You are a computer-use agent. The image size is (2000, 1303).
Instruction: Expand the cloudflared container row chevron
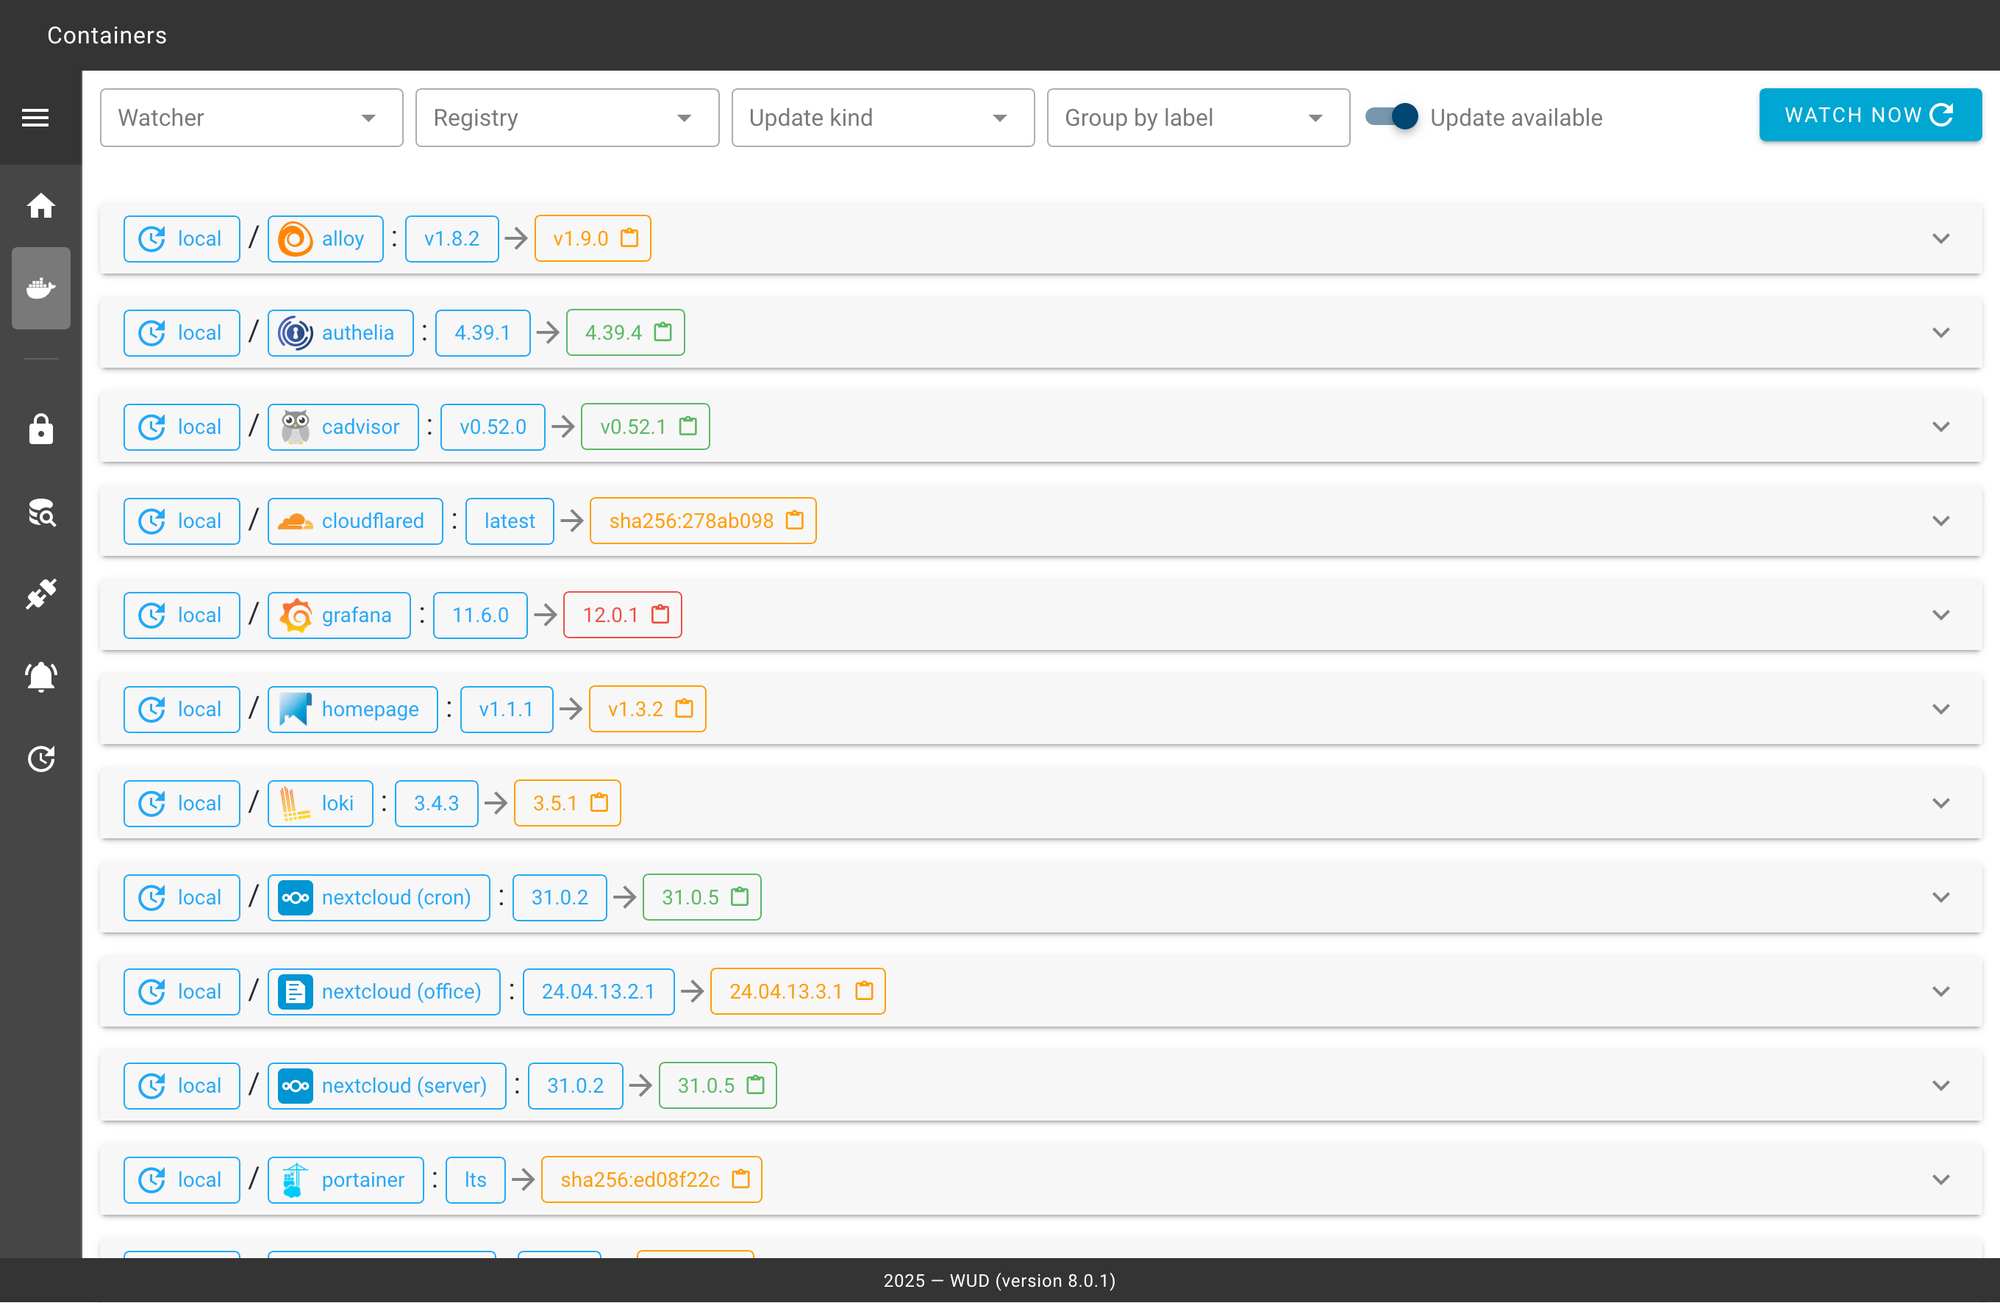tap(1941, 520)
